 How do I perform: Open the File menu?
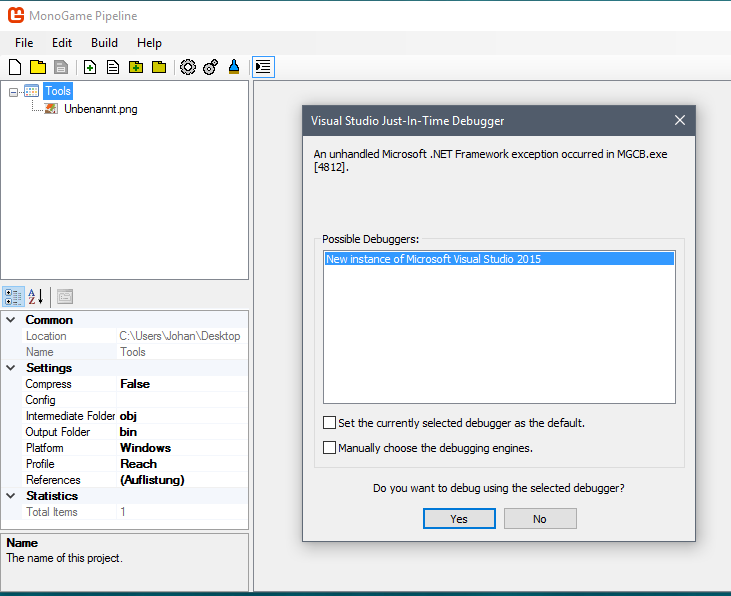[24, 43]
